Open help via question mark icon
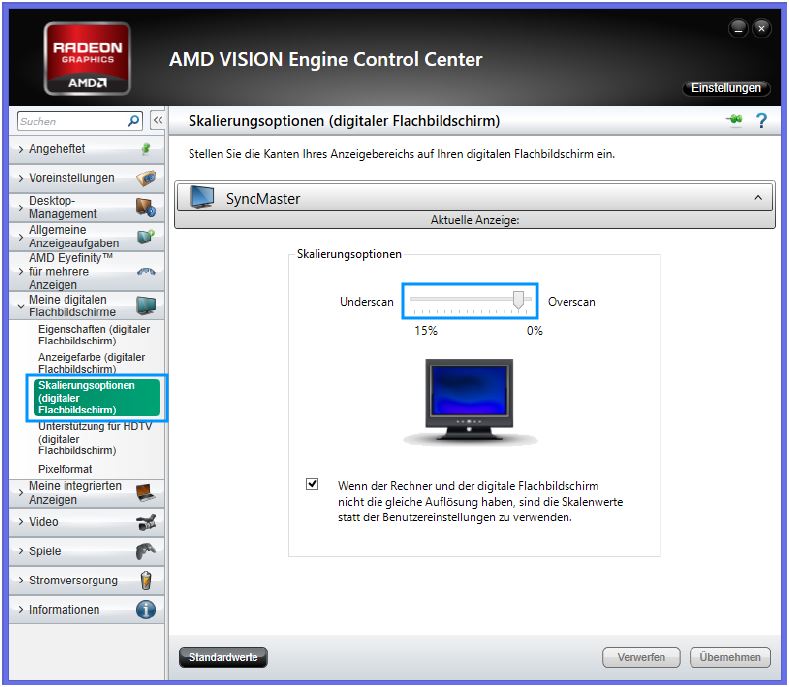The height and width of the screenshot is (687, 789). click(761, 120)
